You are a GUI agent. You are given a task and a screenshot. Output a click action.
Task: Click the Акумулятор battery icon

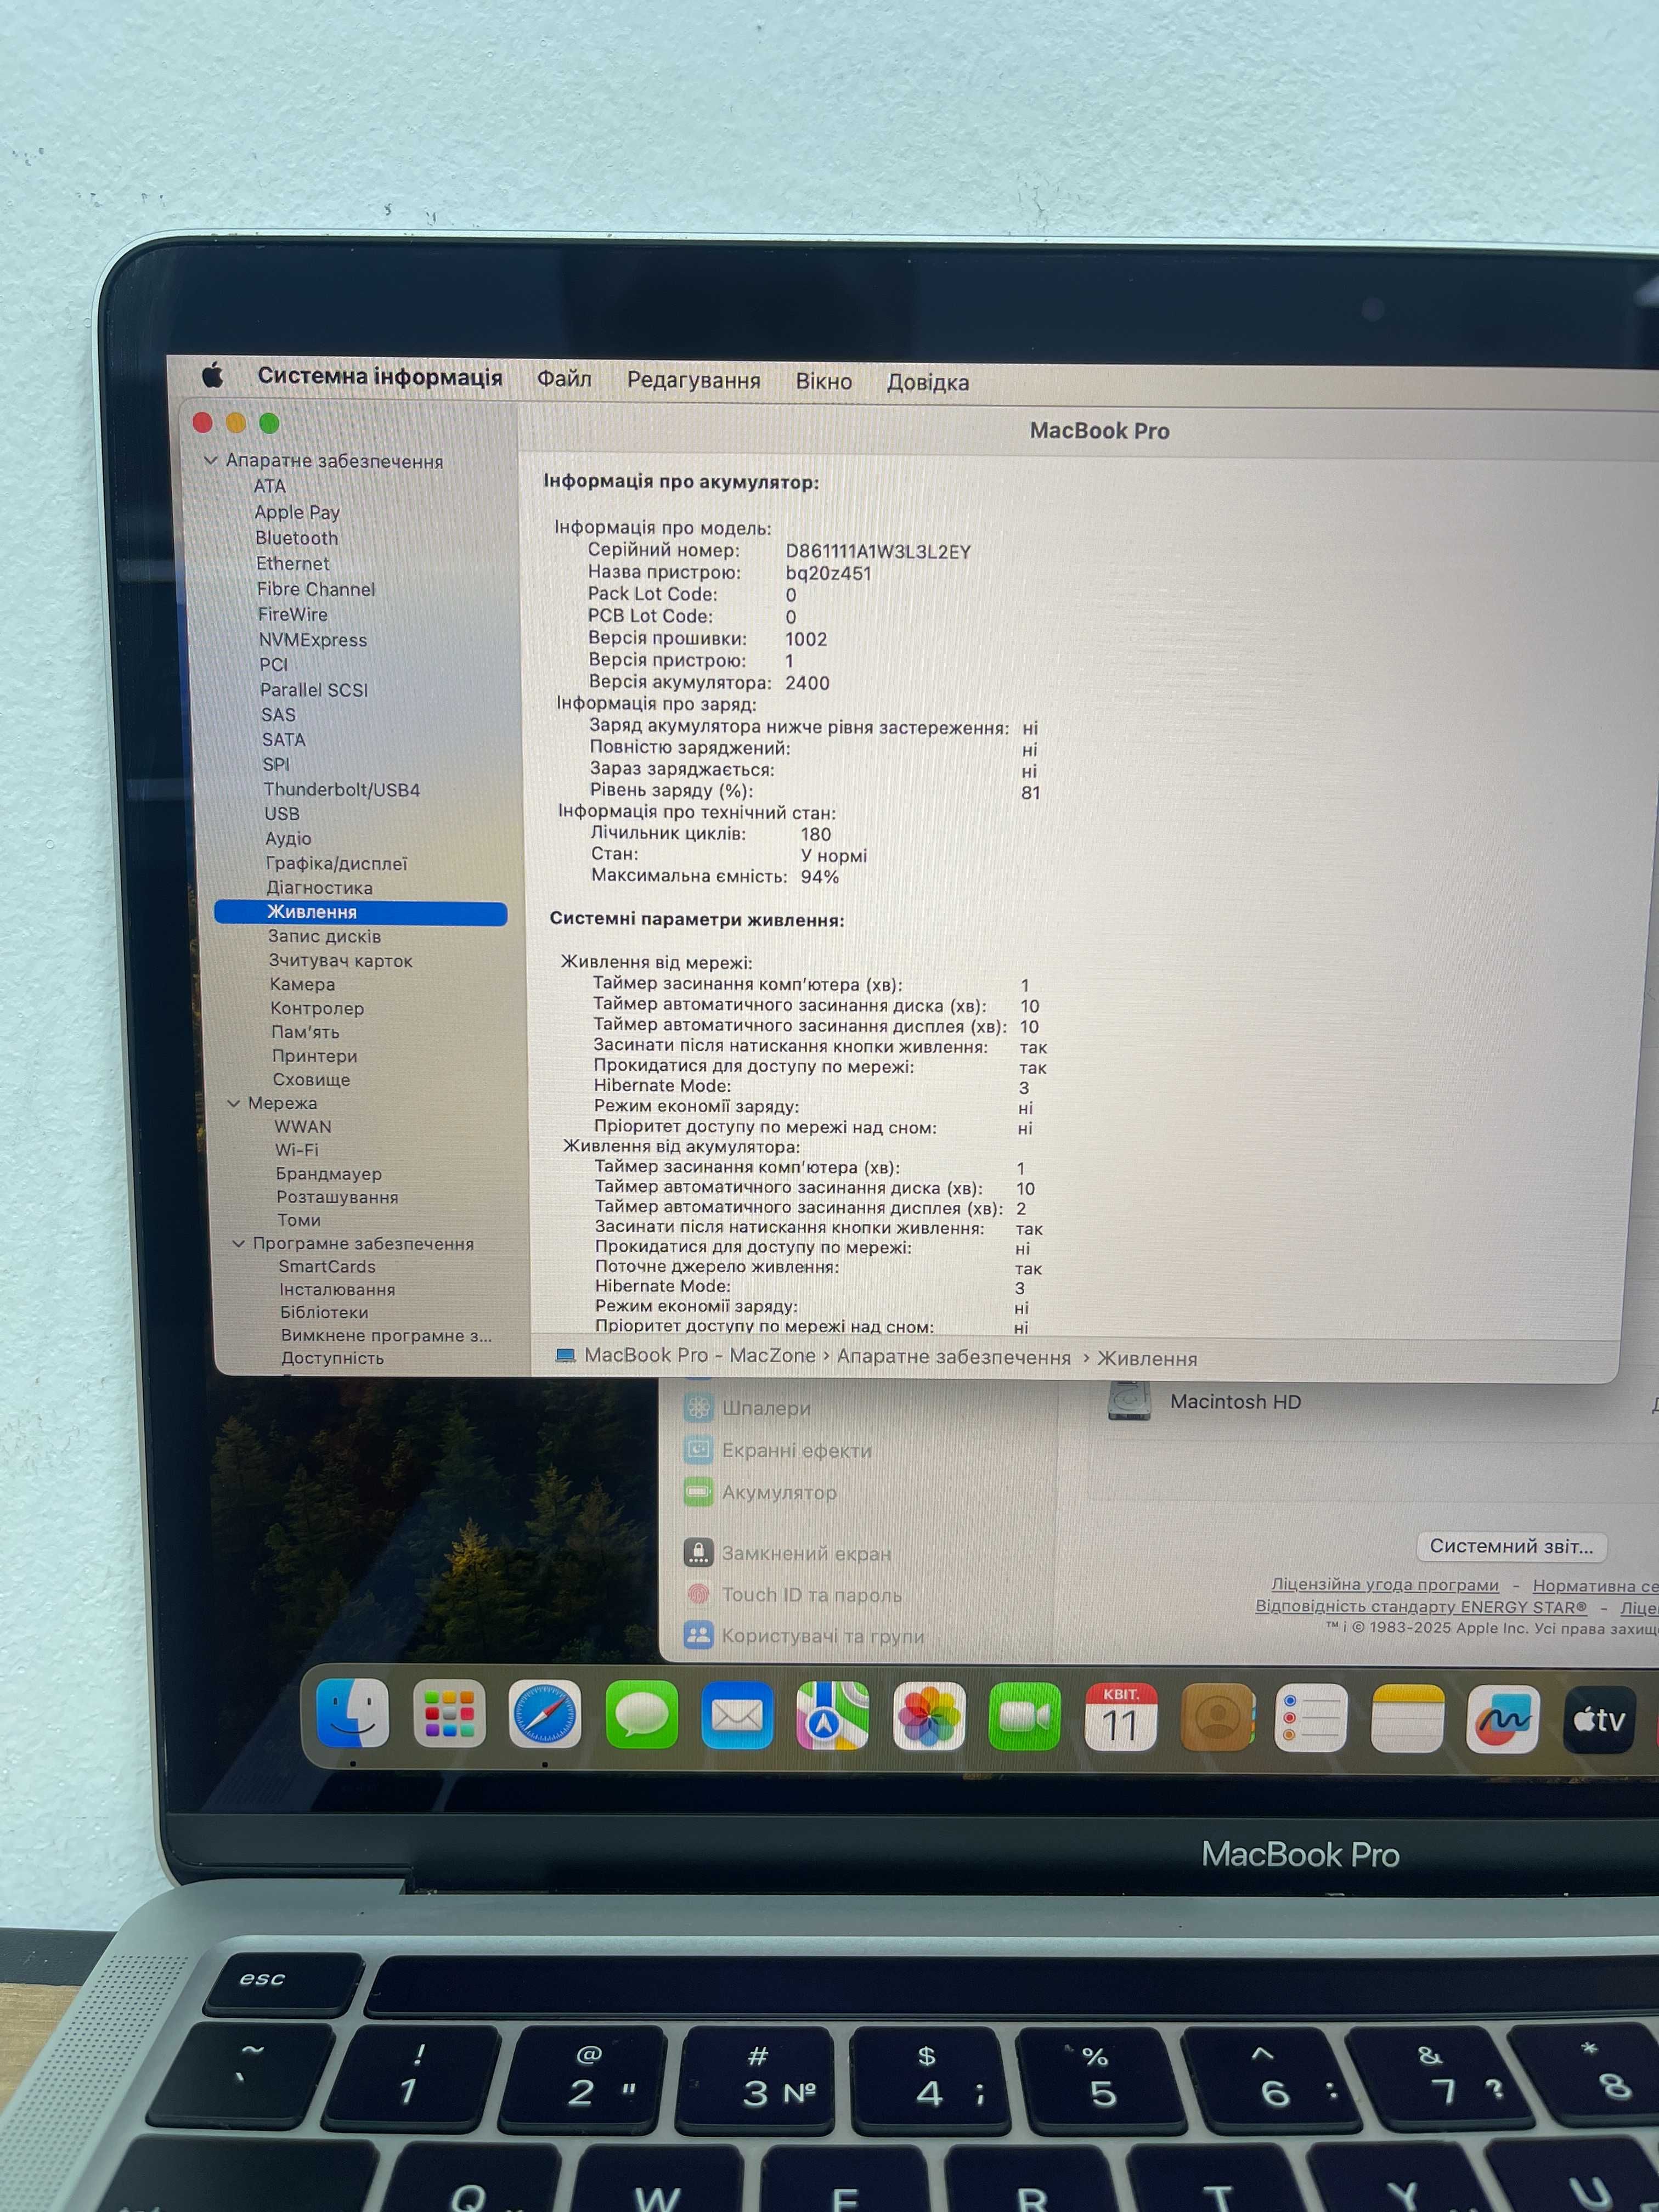click(698, 1492)
